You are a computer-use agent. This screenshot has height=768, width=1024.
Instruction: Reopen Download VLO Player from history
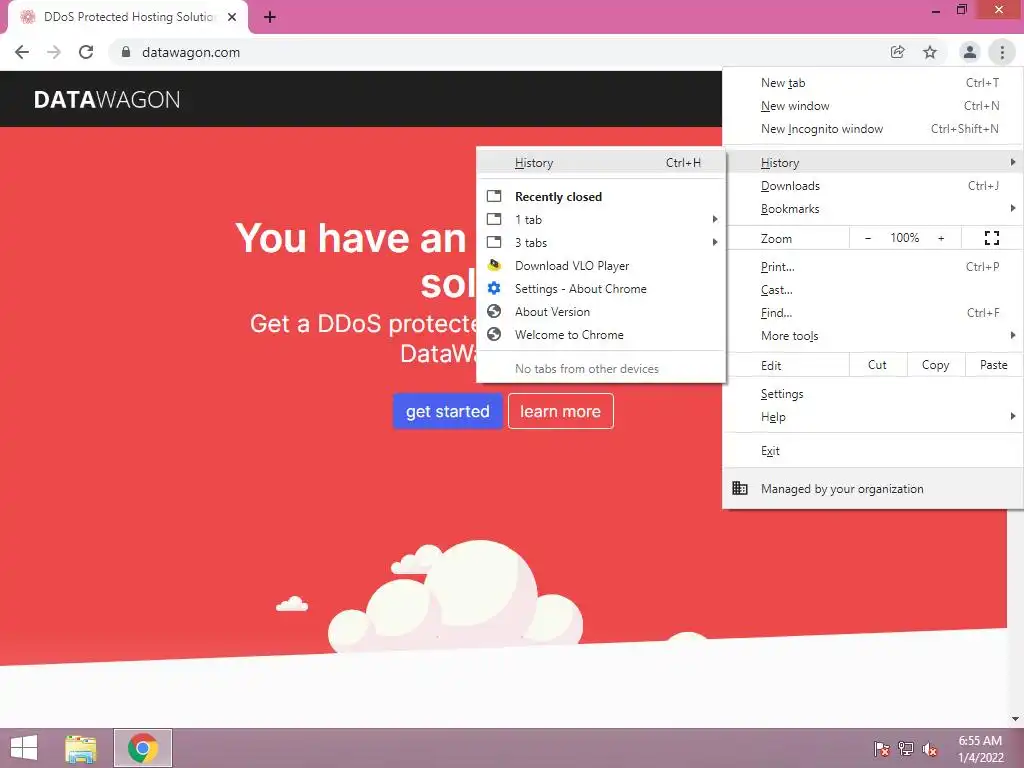point(601,266)
